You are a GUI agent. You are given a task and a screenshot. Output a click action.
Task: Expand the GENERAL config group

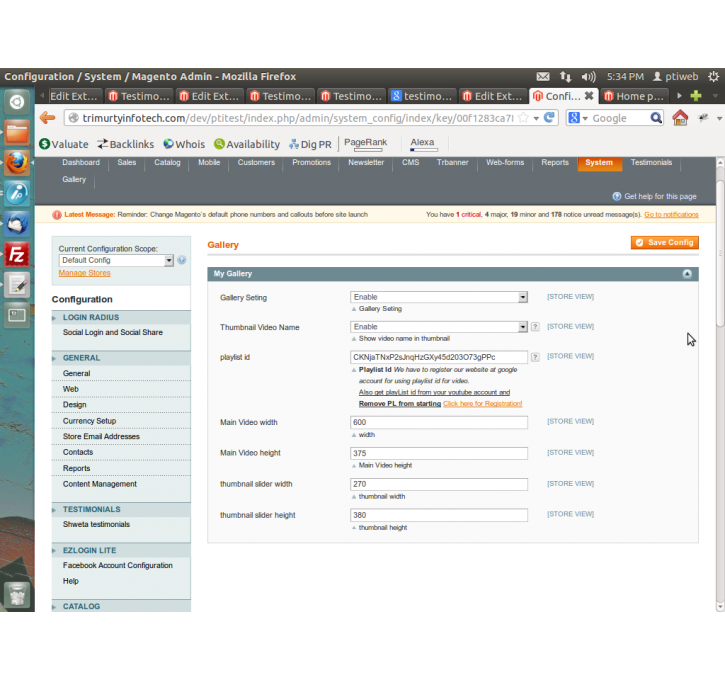(x=121, y=358)
